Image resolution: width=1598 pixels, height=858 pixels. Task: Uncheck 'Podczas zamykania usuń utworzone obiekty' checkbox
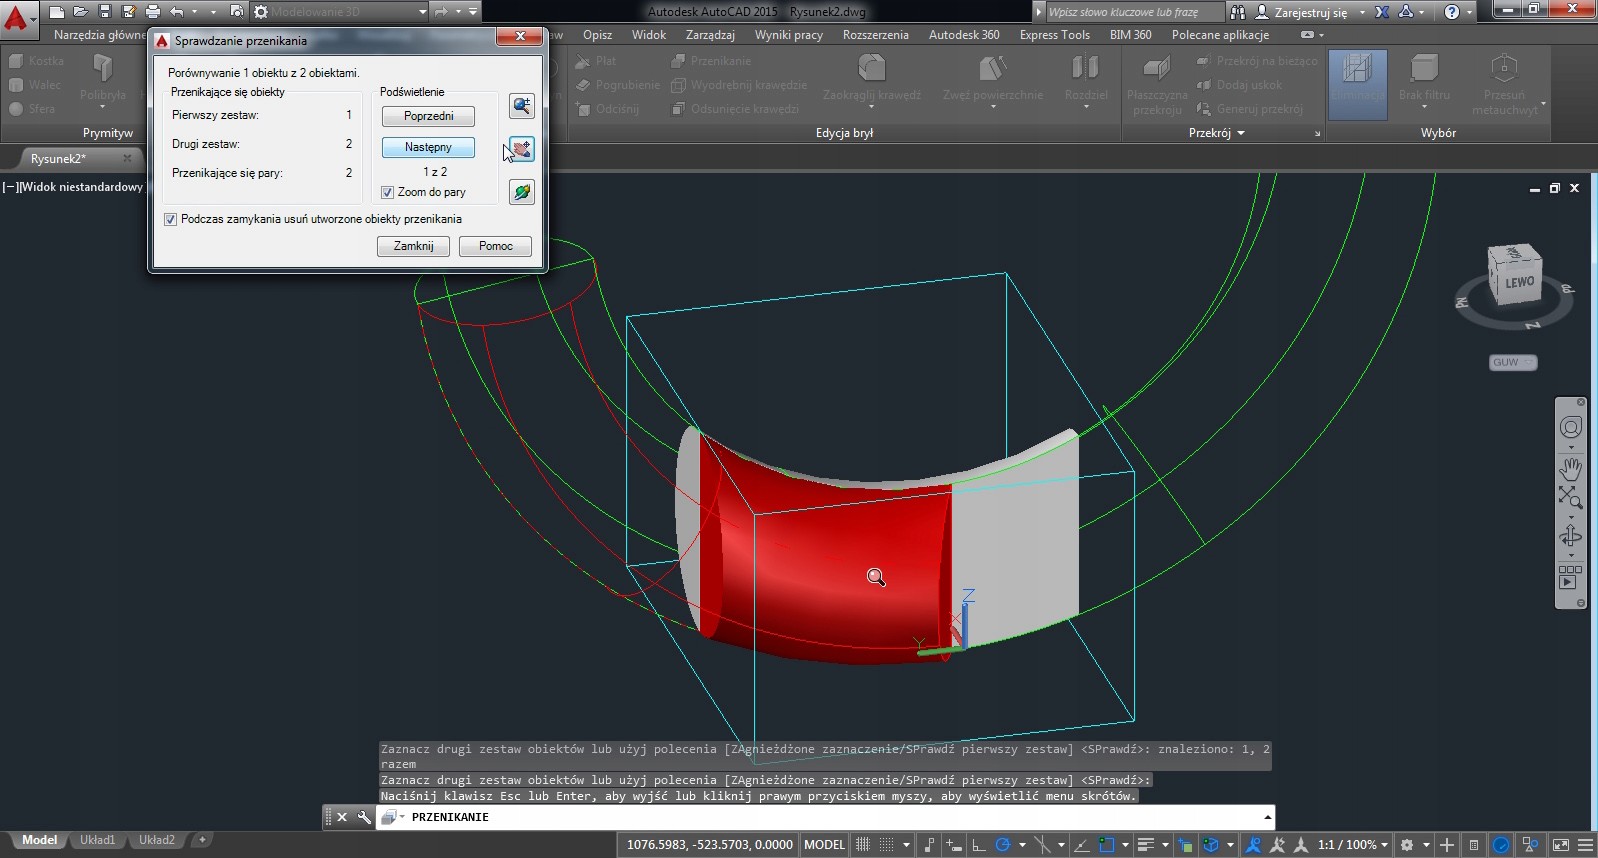(170, 219)
